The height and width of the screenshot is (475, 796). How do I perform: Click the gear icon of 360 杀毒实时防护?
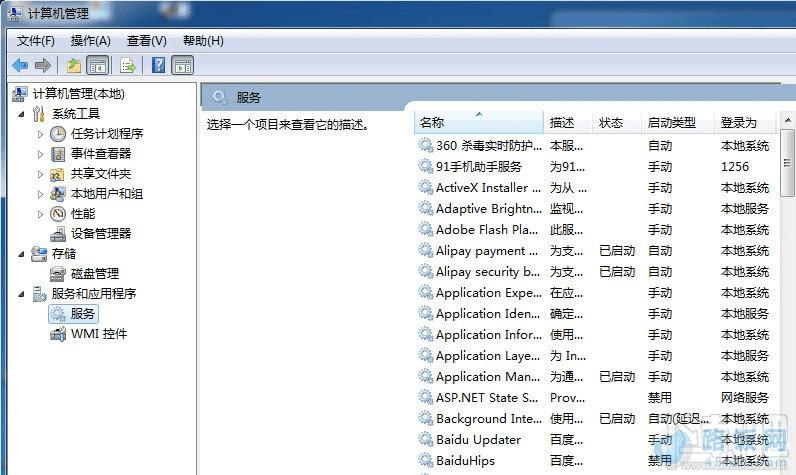[425, 146]
